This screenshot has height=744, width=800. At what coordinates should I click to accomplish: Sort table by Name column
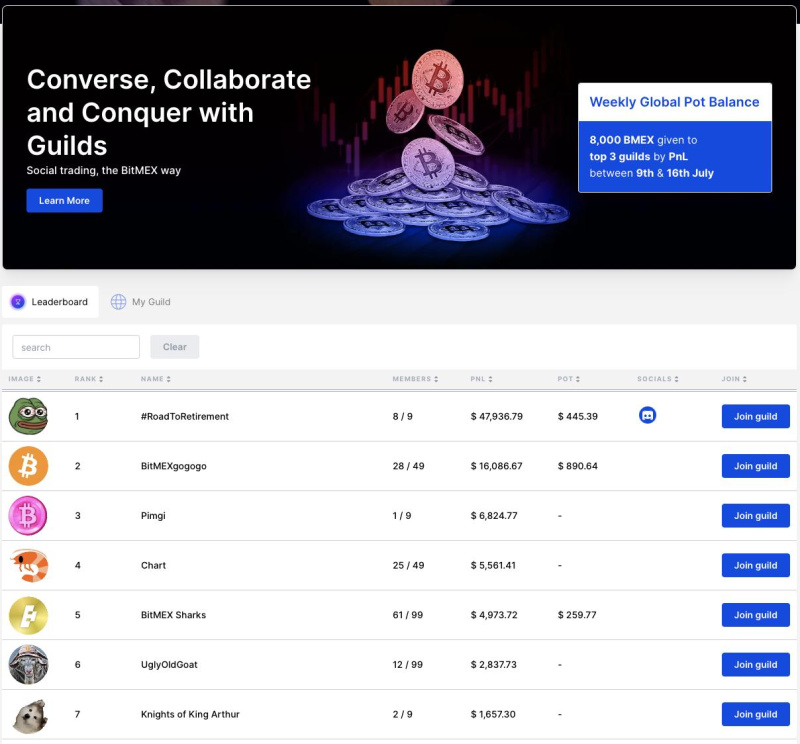[x=156, y=379]
